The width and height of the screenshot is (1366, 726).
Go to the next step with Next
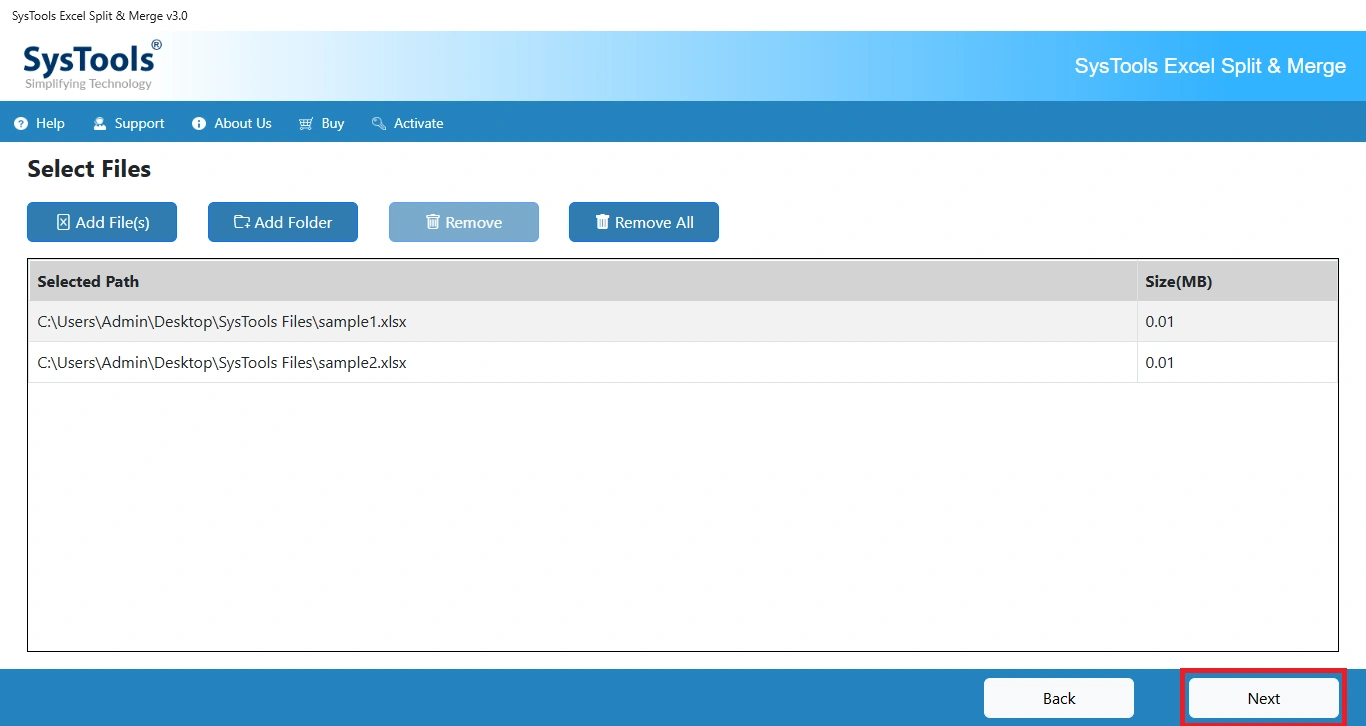[1263, 698]
